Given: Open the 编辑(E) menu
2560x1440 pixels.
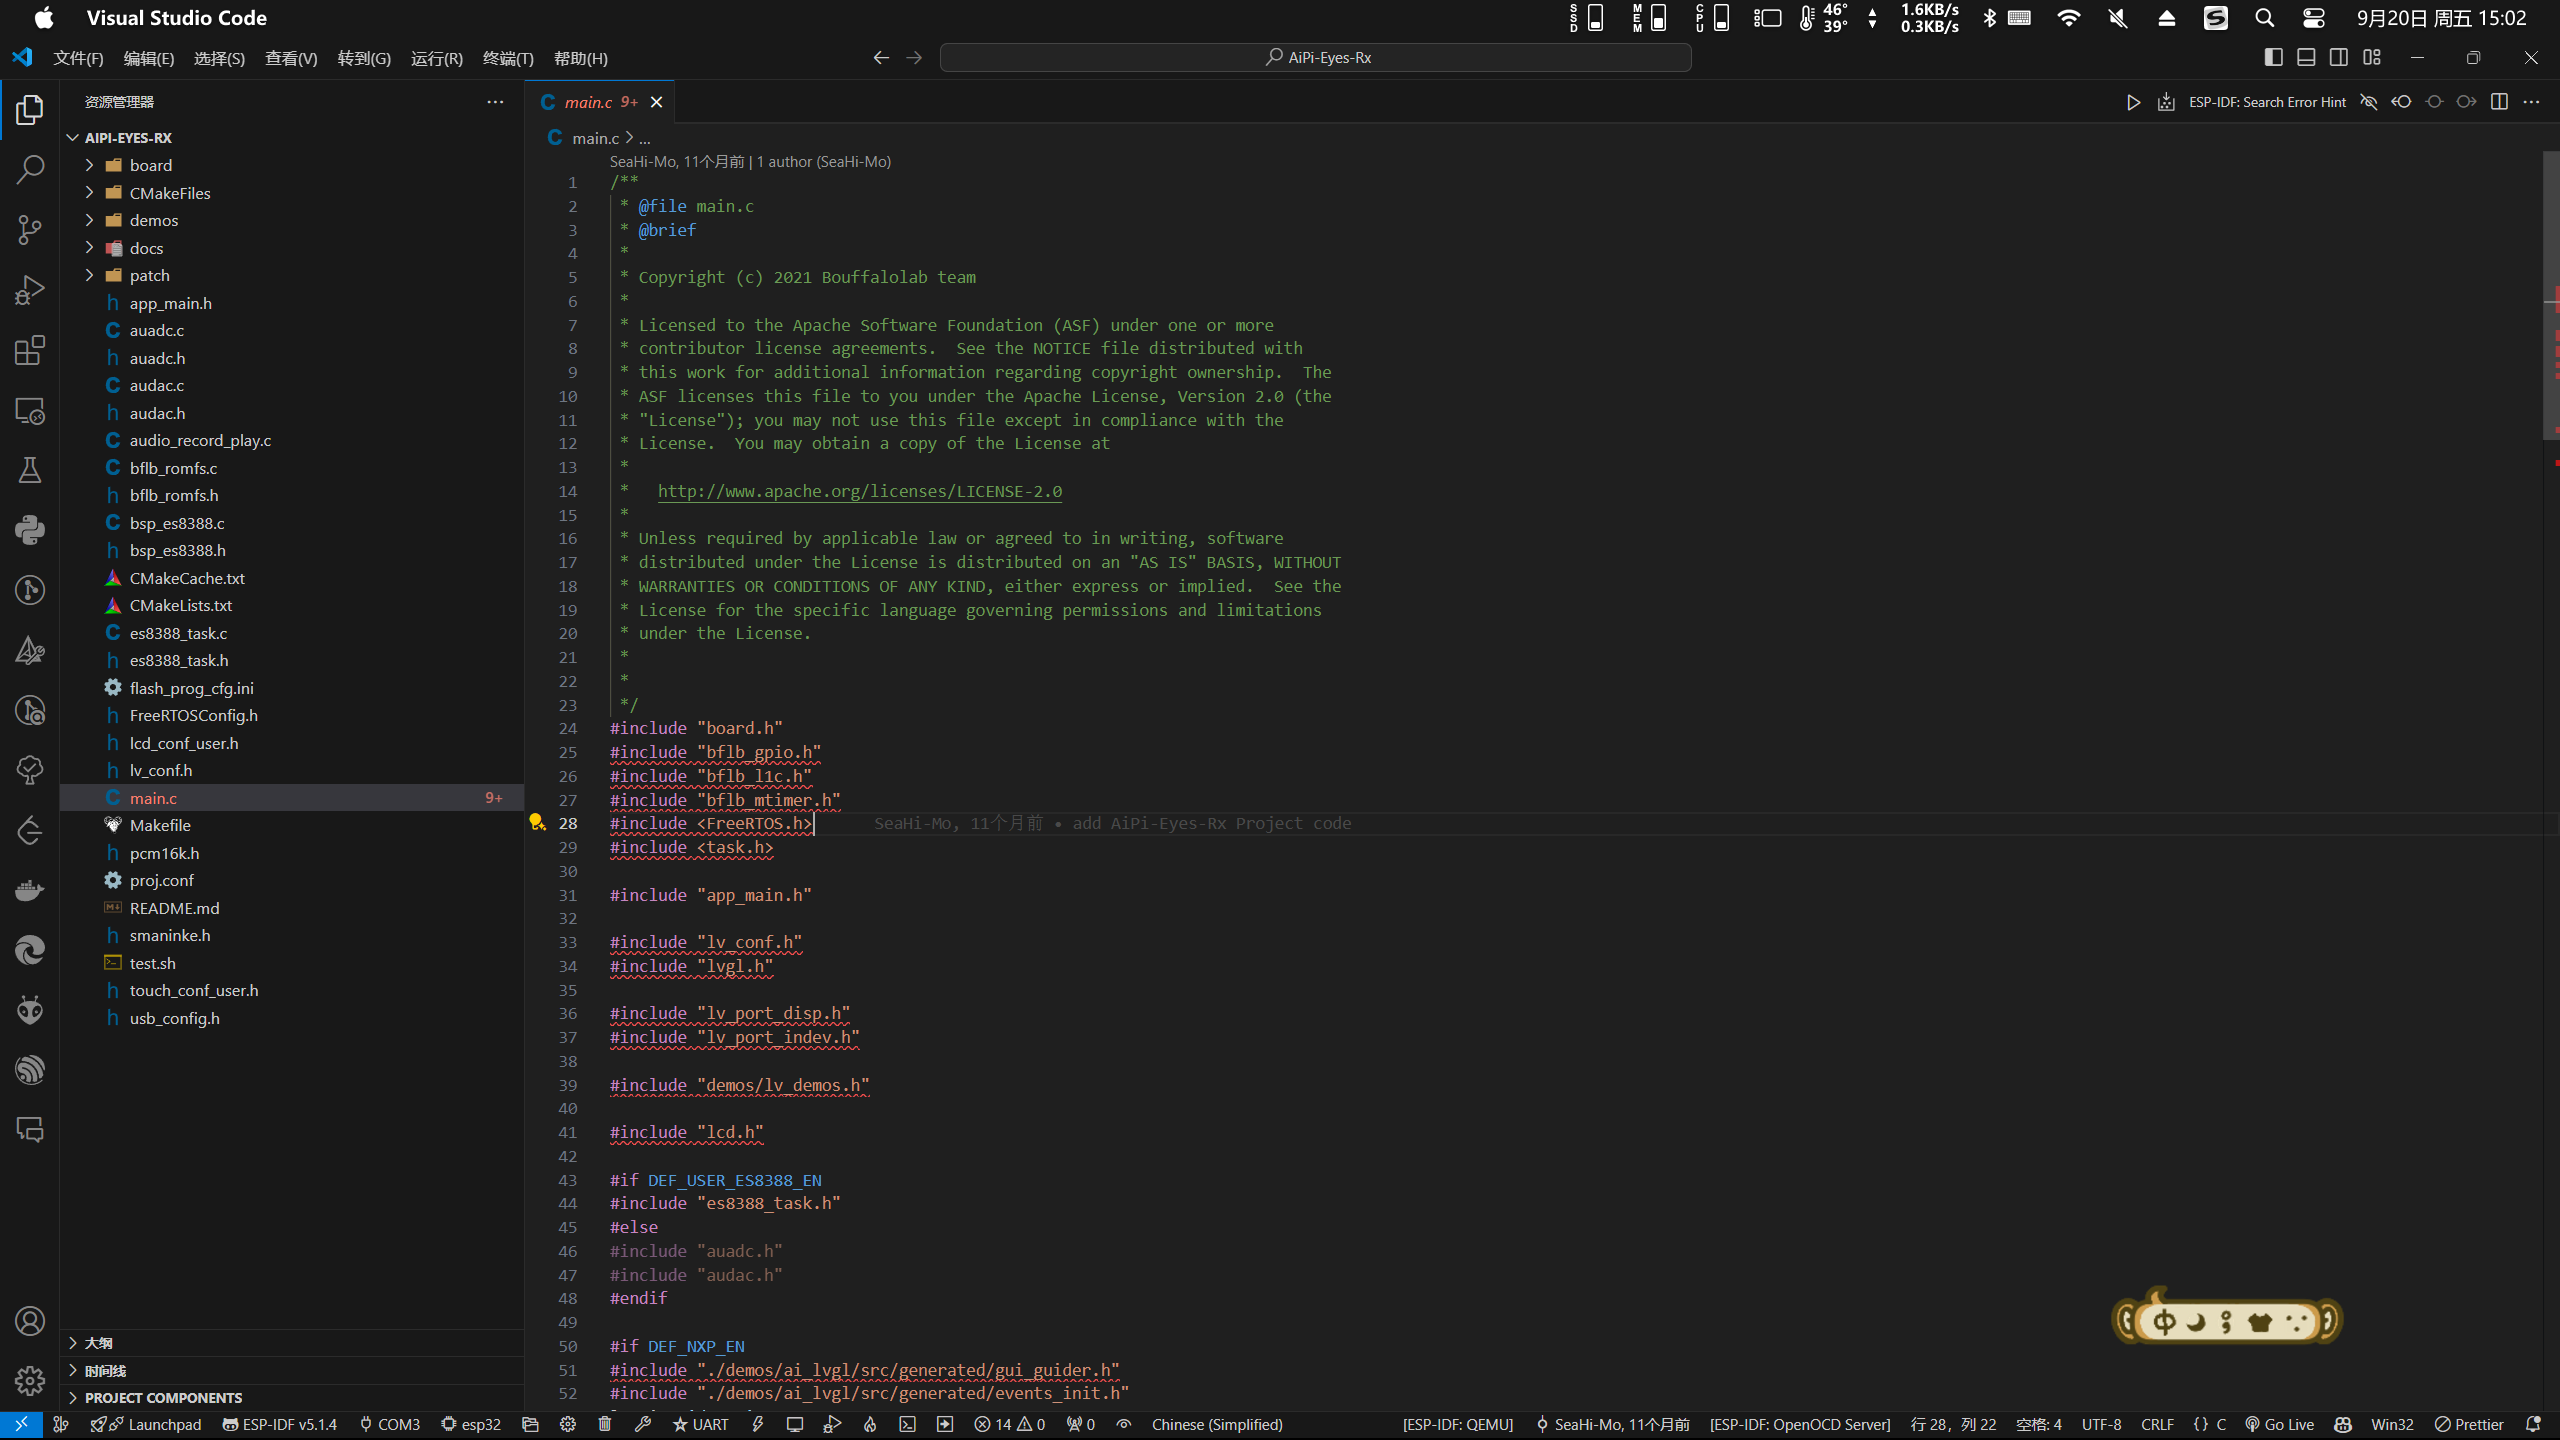Looking at the screenshot, I should [x=148, y=58].
